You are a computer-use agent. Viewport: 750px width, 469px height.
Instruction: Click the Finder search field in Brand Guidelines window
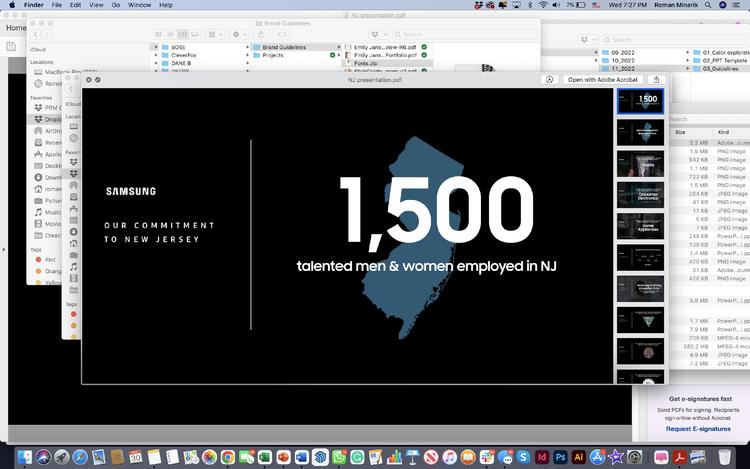464,34
